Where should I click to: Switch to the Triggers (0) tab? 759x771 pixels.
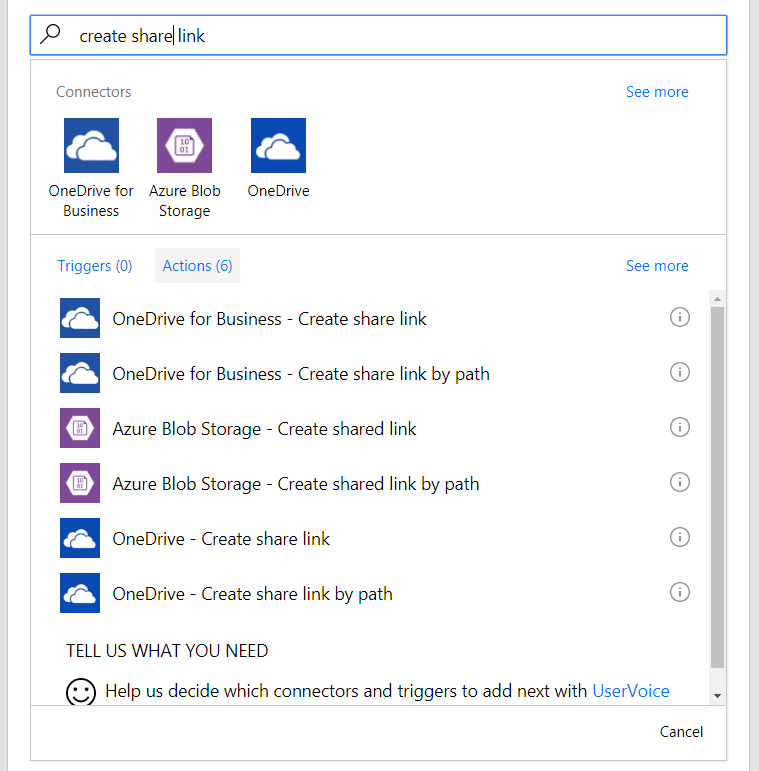[x=95, y=266]
